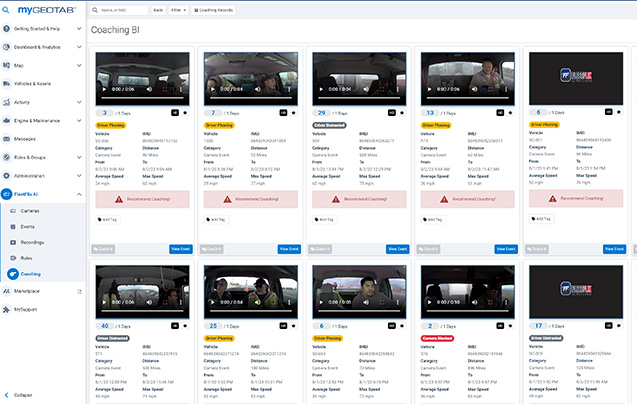Click the Driver Distracted tag on card scored 29
Image resolution: width=637 pixels, height=404 pixels.
tap(329, 125)
